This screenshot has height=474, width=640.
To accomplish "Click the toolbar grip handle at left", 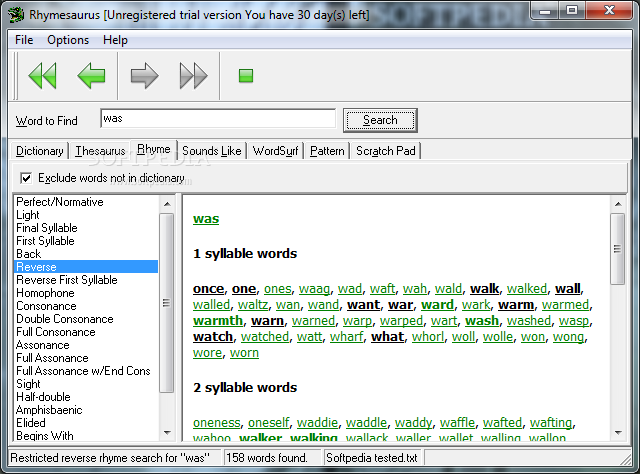I will click(x=16, y=76).
